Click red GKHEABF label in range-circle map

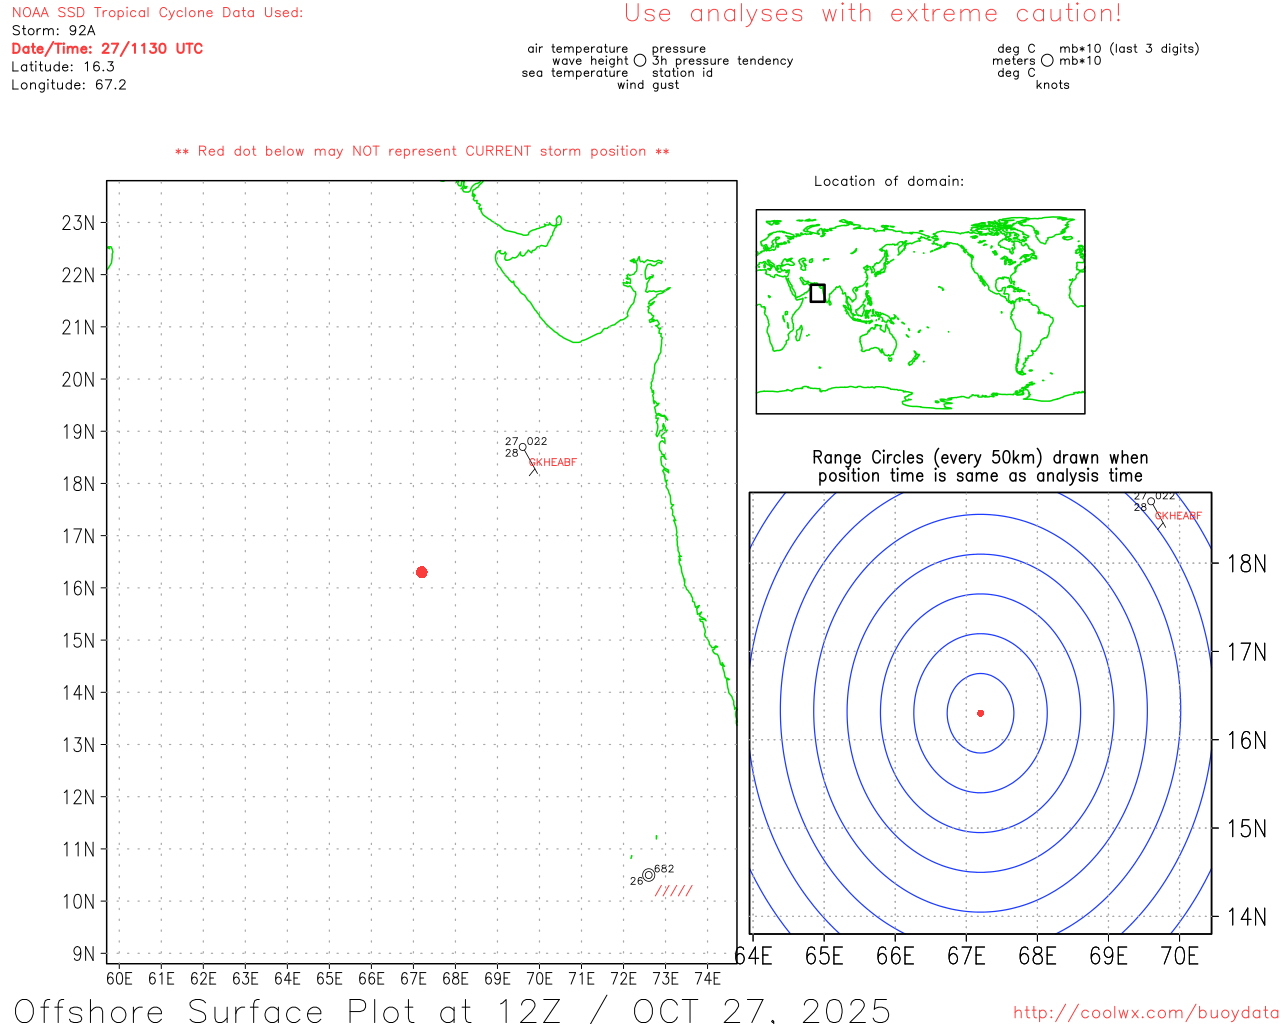point(1179,516)
